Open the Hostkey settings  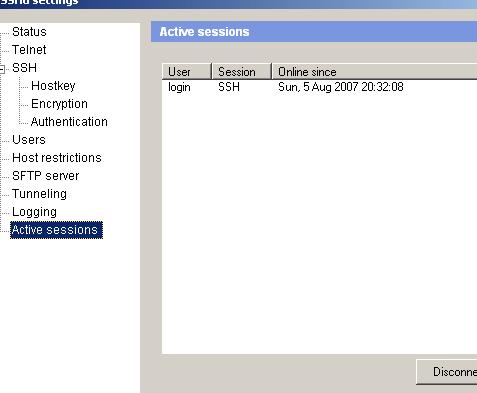[53, 86]
